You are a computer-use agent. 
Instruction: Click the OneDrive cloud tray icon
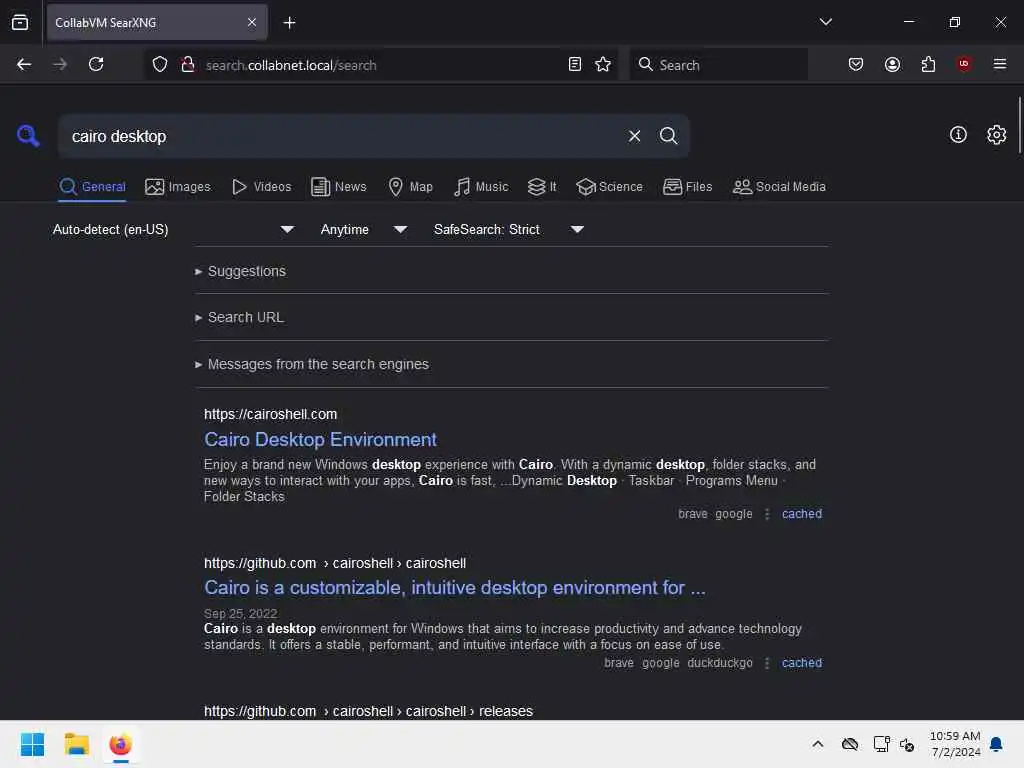(x=850, y=744)
